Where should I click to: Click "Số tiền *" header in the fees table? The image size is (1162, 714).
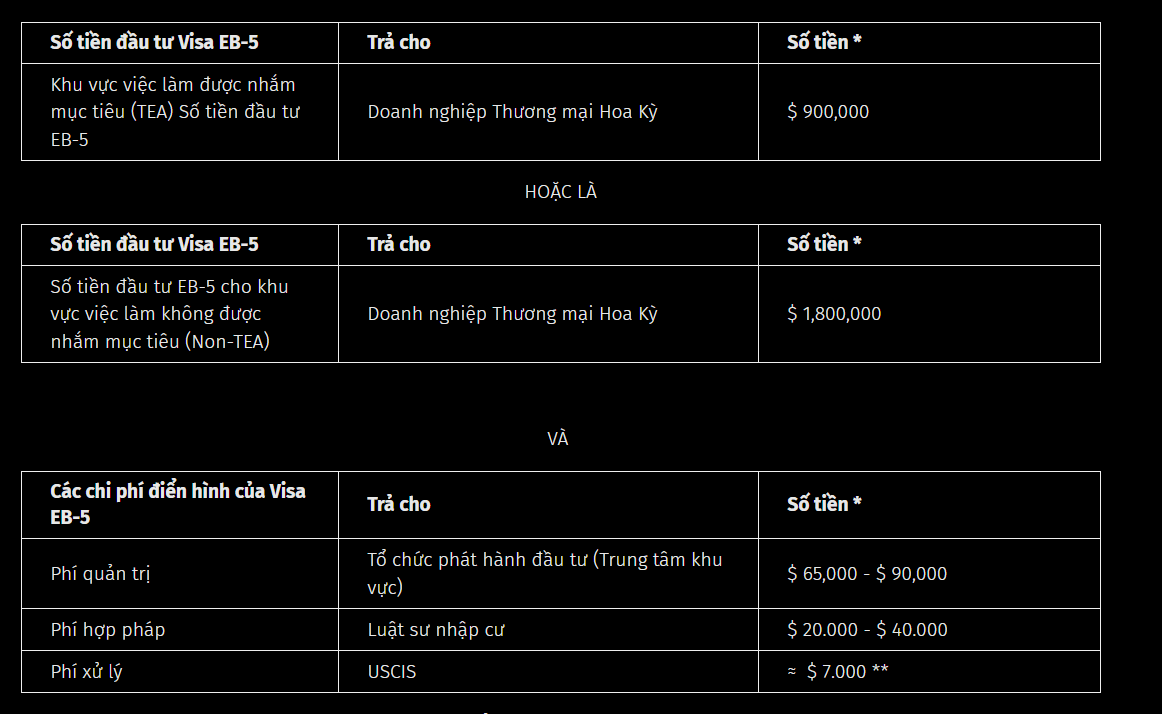(x=824, y=504)
